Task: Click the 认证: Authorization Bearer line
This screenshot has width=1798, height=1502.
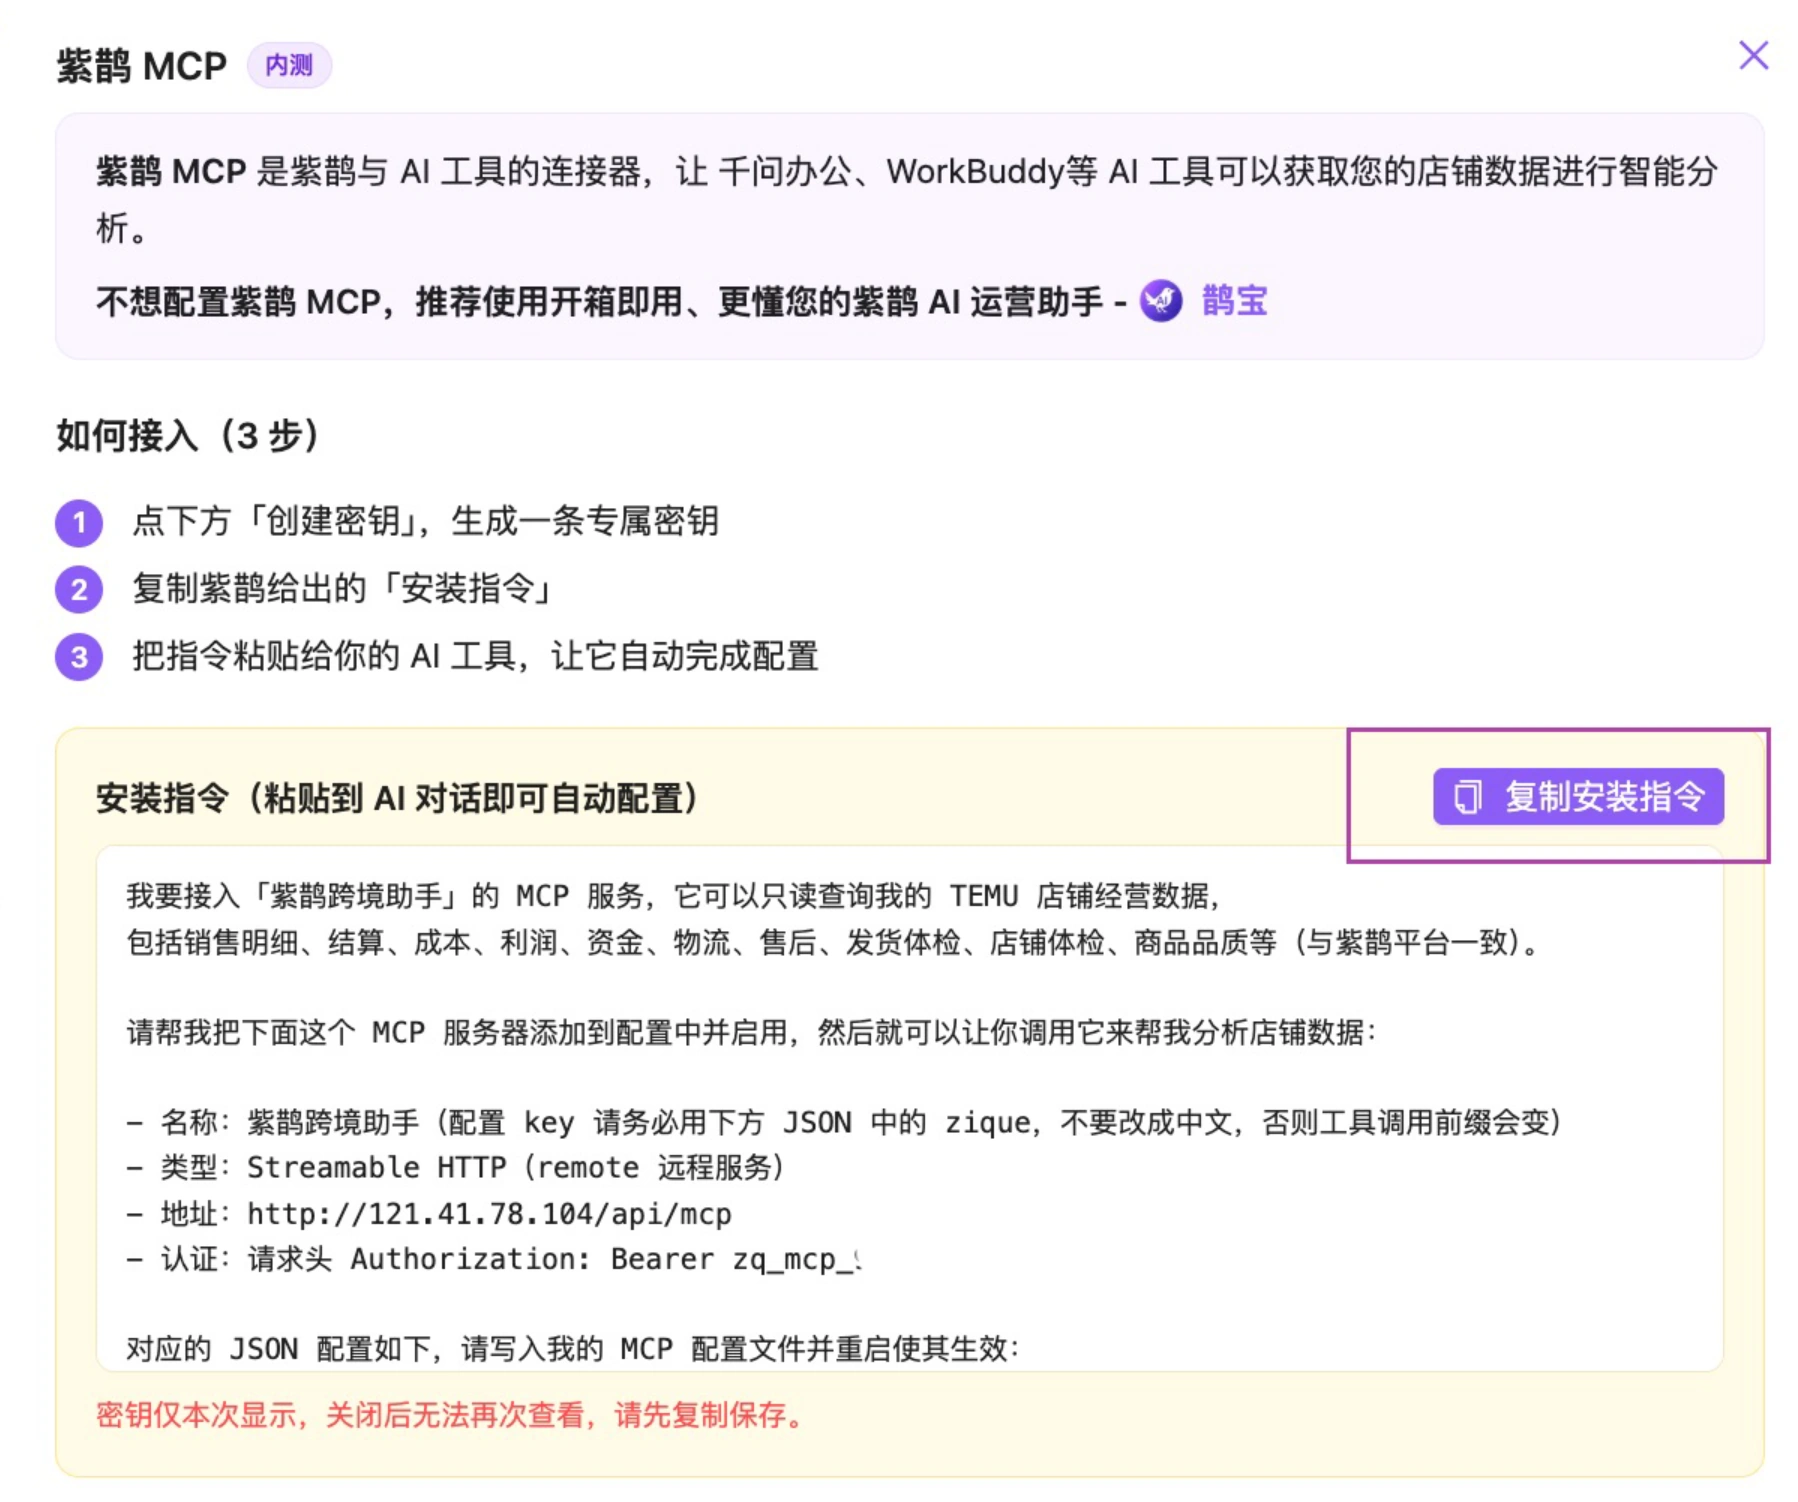Action: (493, 1258)
